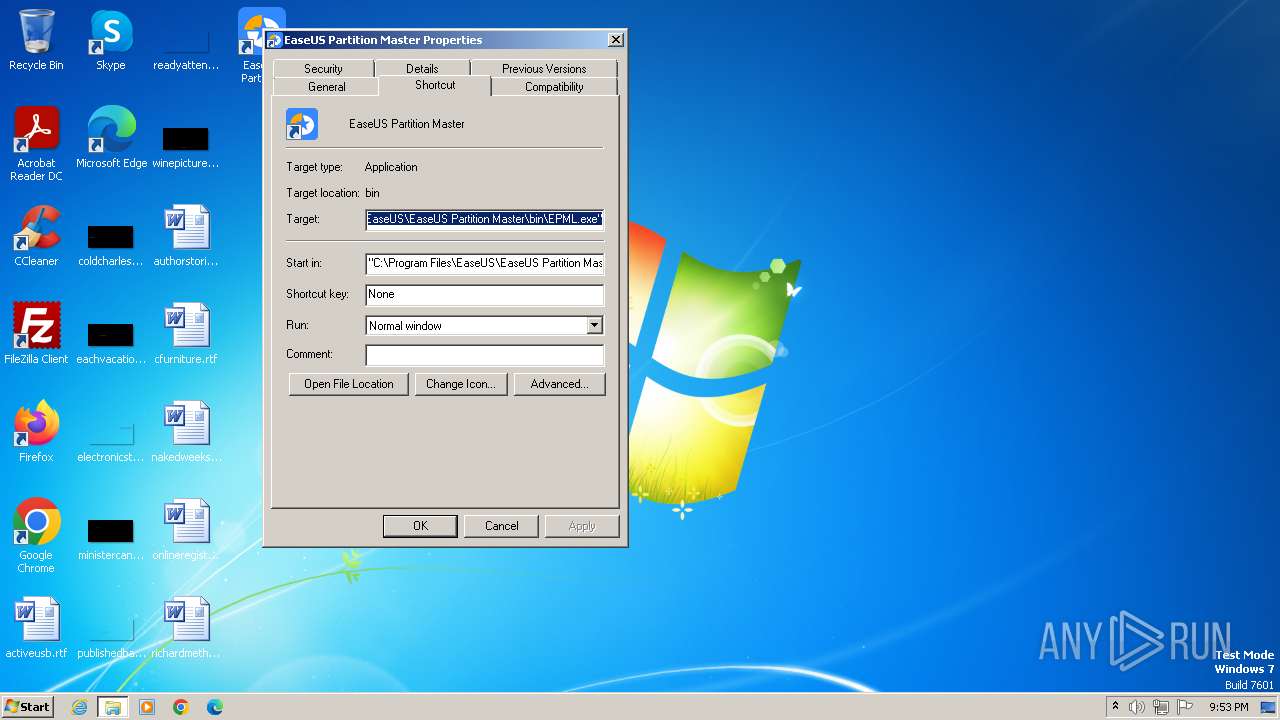Open Windows Explorer from the taskbar
1280x720 pixels.
112,707
